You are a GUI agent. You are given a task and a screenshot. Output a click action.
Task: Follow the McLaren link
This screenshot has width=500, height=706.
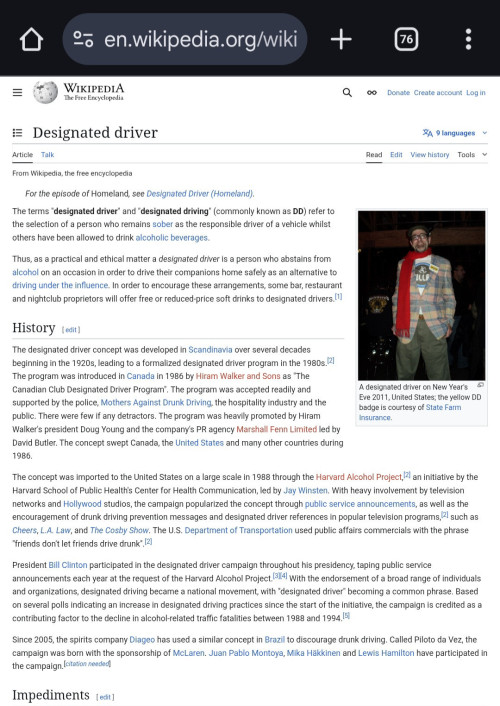(x=188, y=653)
